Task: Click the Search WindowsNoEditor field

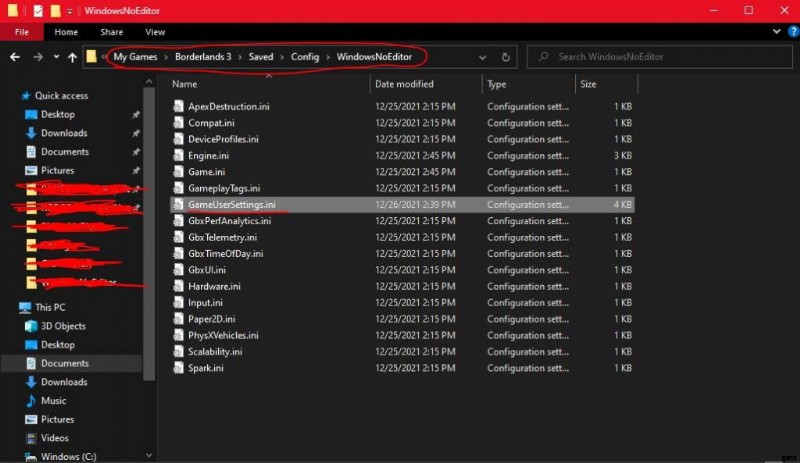Action: (x=660, y=57)
